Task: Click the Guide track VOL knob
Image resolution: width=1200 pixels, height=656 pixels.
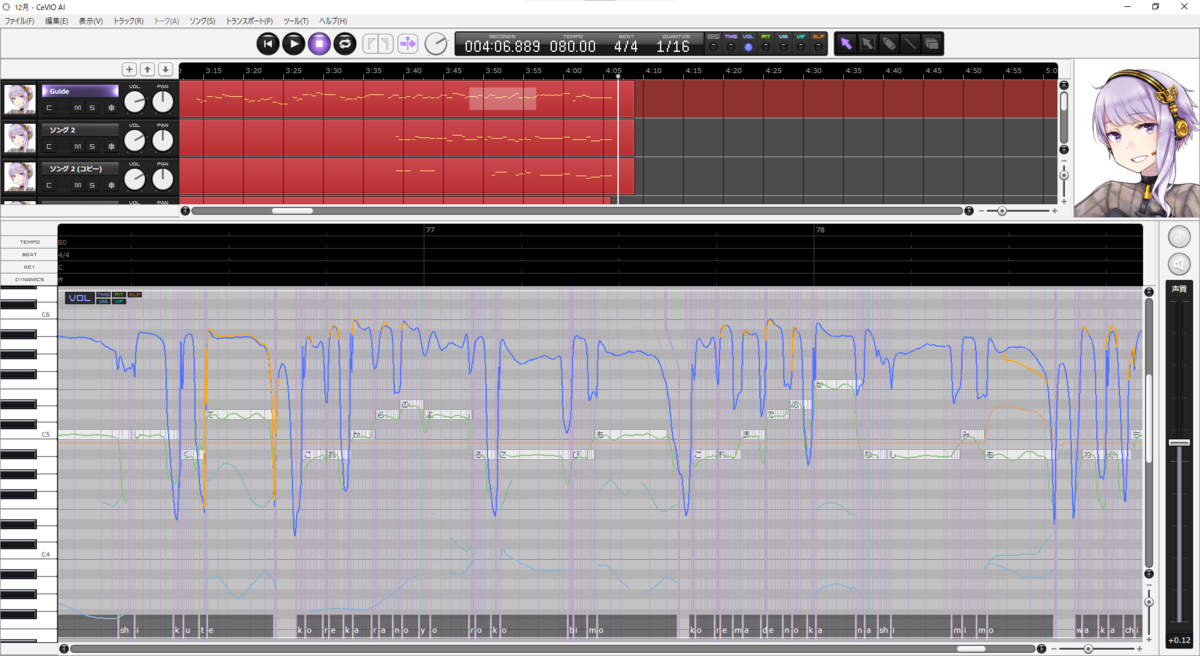Action: tap(134, 102)
